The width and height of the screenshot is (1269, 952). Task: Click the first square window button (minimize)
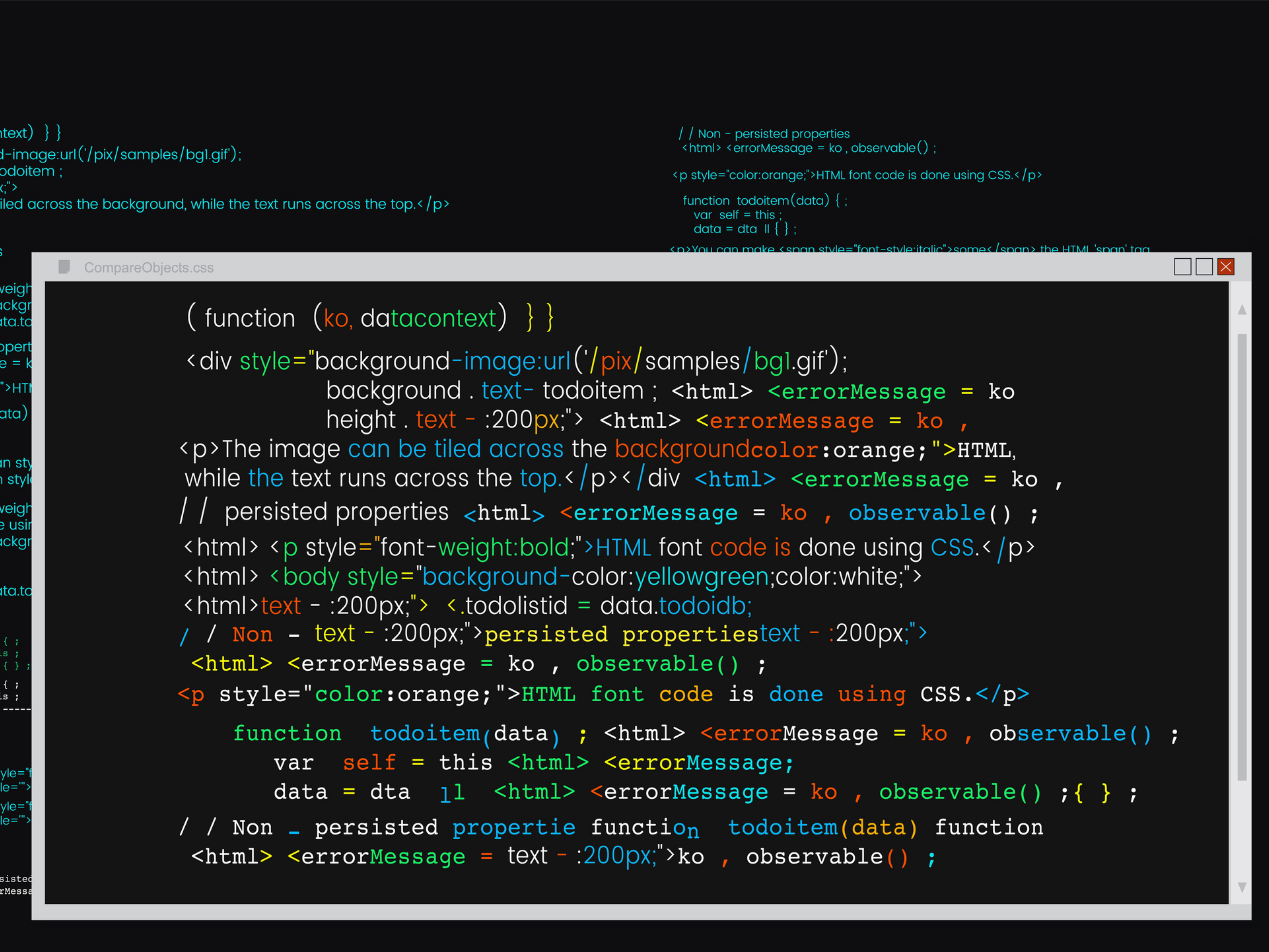[1182, 267]
